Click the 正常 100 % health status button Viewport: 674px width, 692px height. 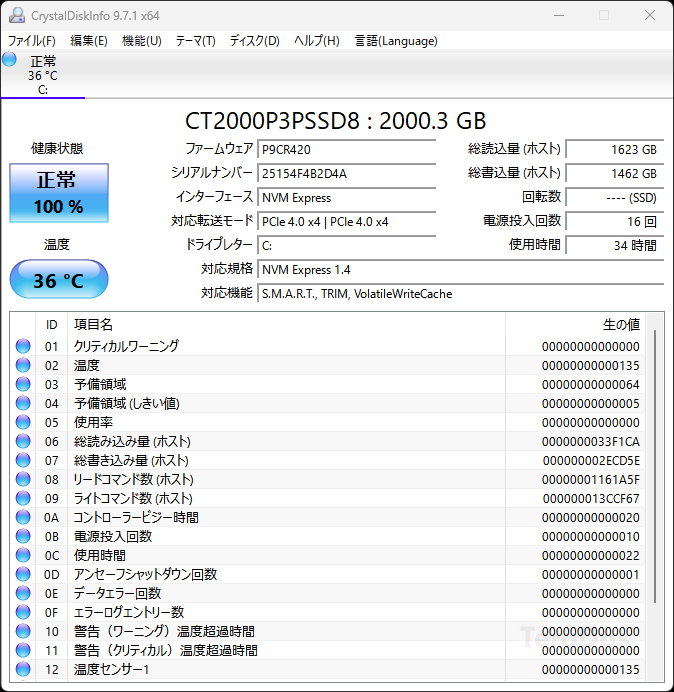click(59, 193)
